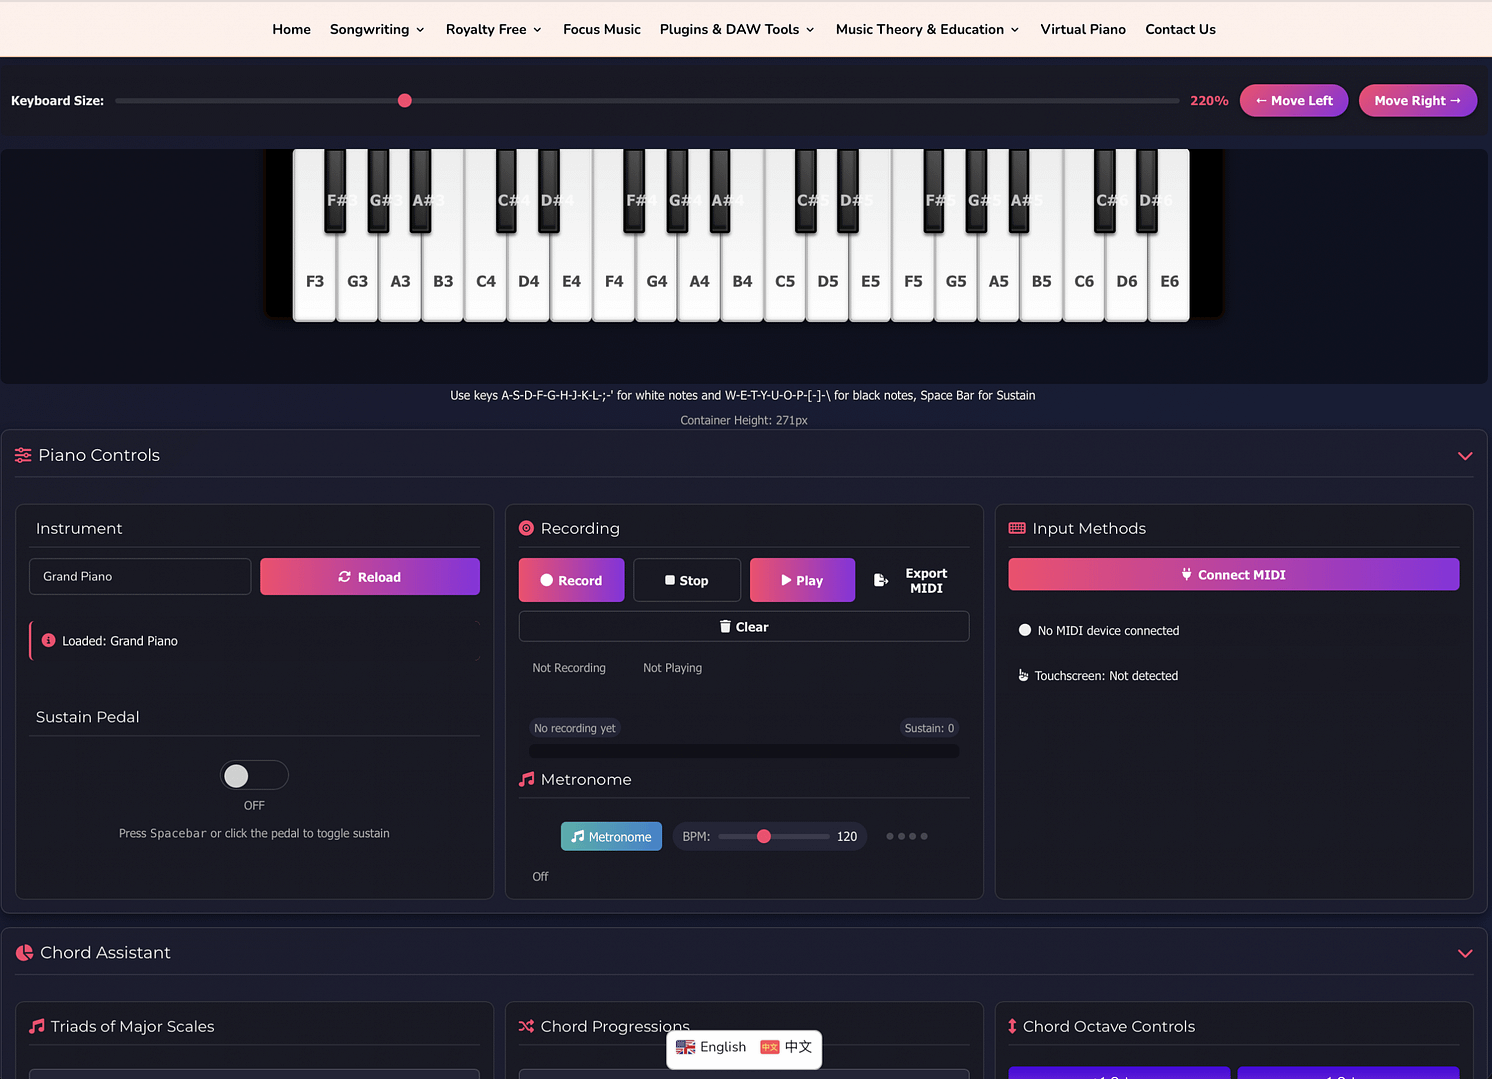The width and height of the screenshot is (1492, 1079).
Task: Clear the recording
Action: (744, 626)
